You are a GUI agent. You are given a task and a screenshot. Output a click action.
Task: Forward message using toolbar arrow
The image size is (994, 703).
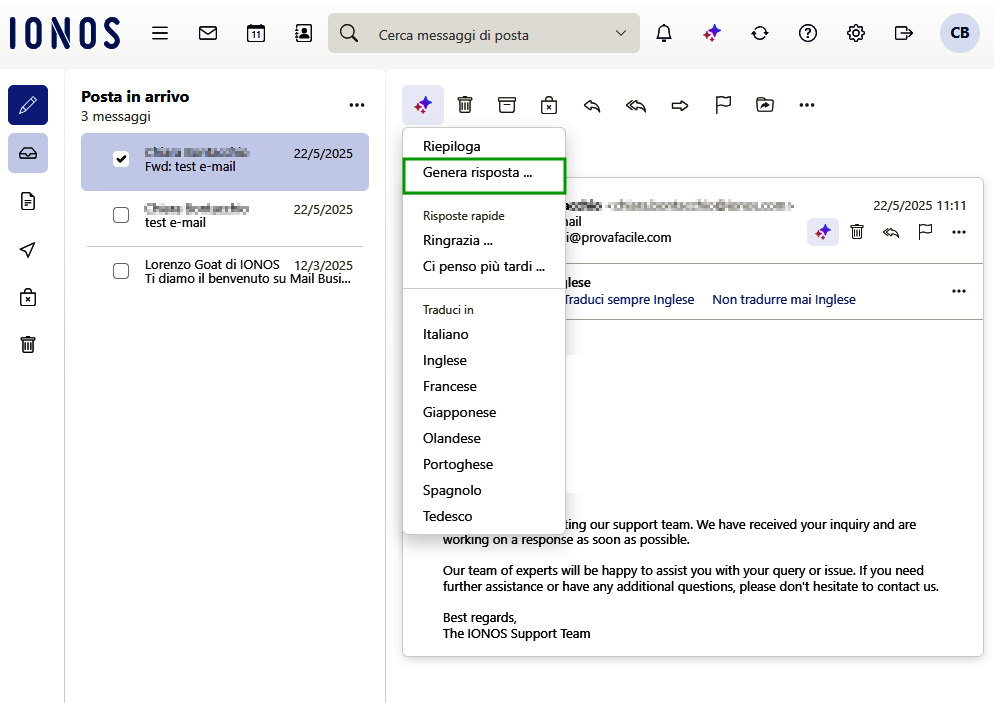pos(680,105)
